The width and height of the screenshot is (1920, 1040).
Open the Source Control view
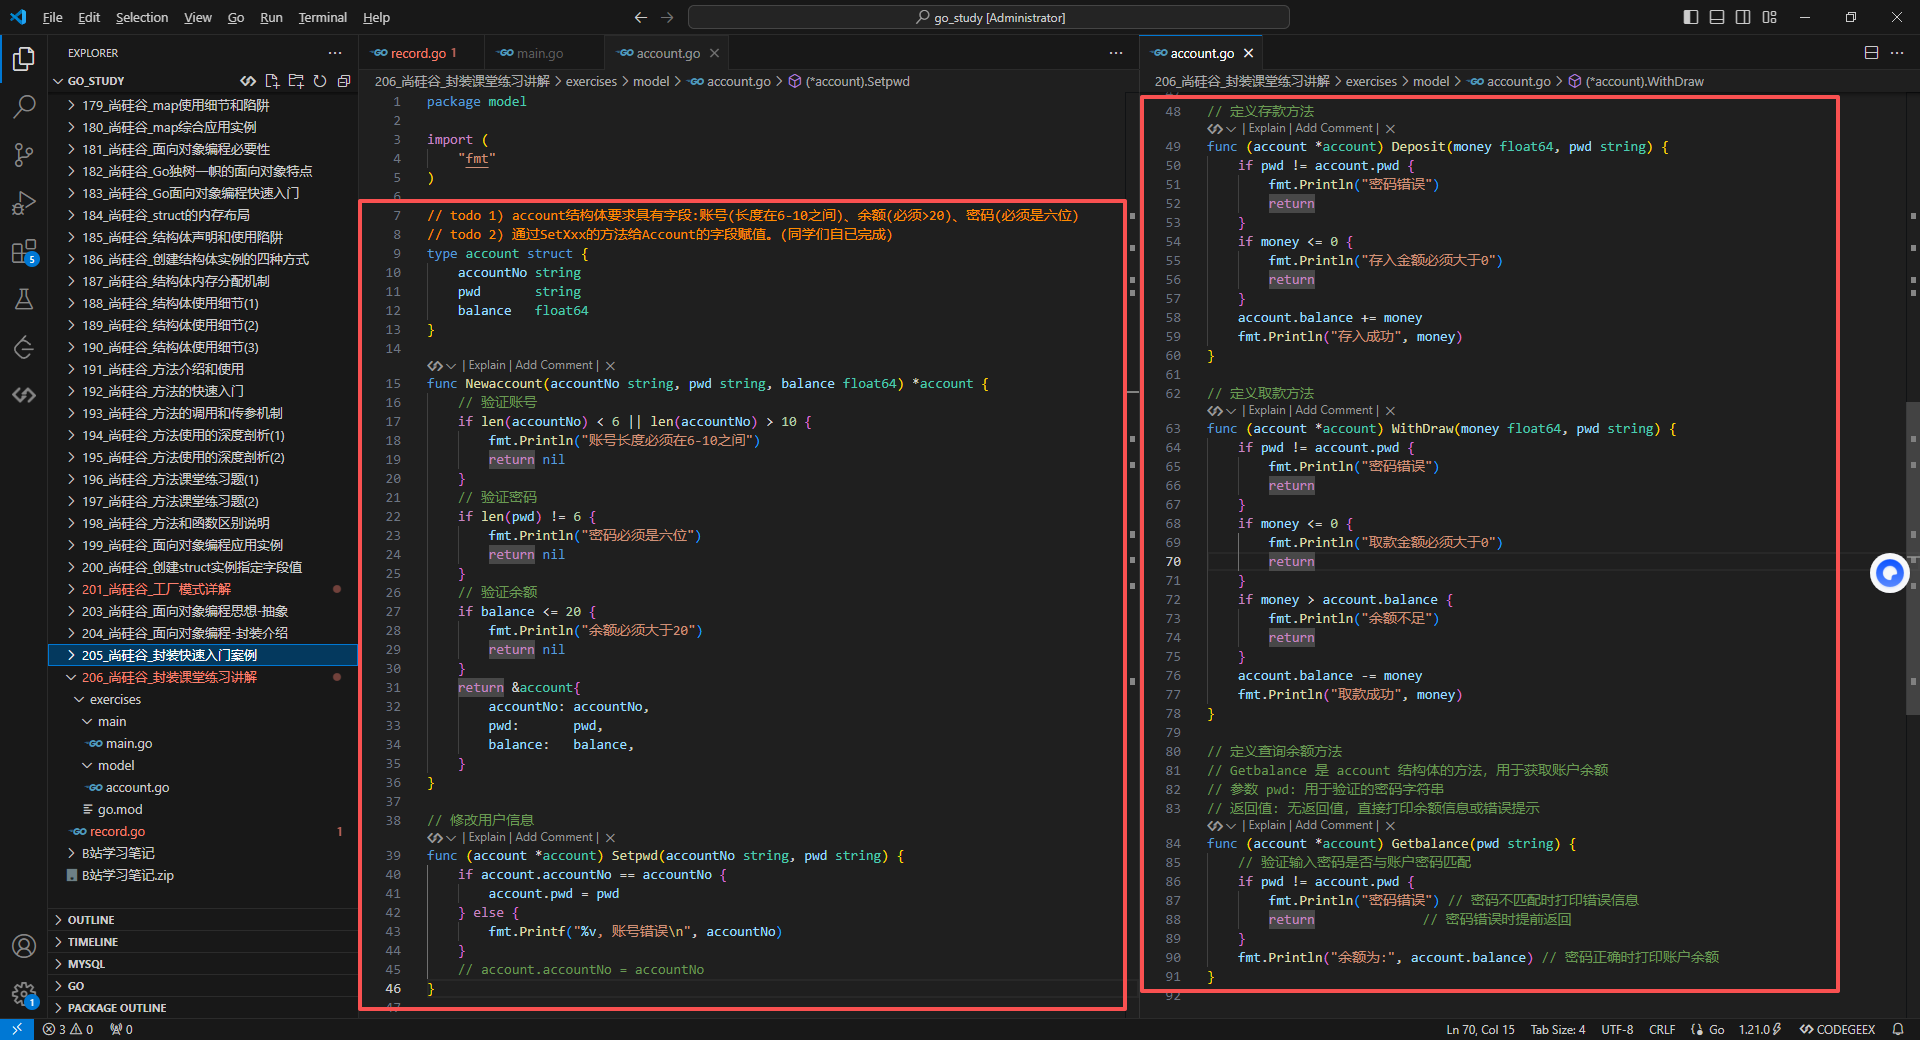tap(24, 155)
